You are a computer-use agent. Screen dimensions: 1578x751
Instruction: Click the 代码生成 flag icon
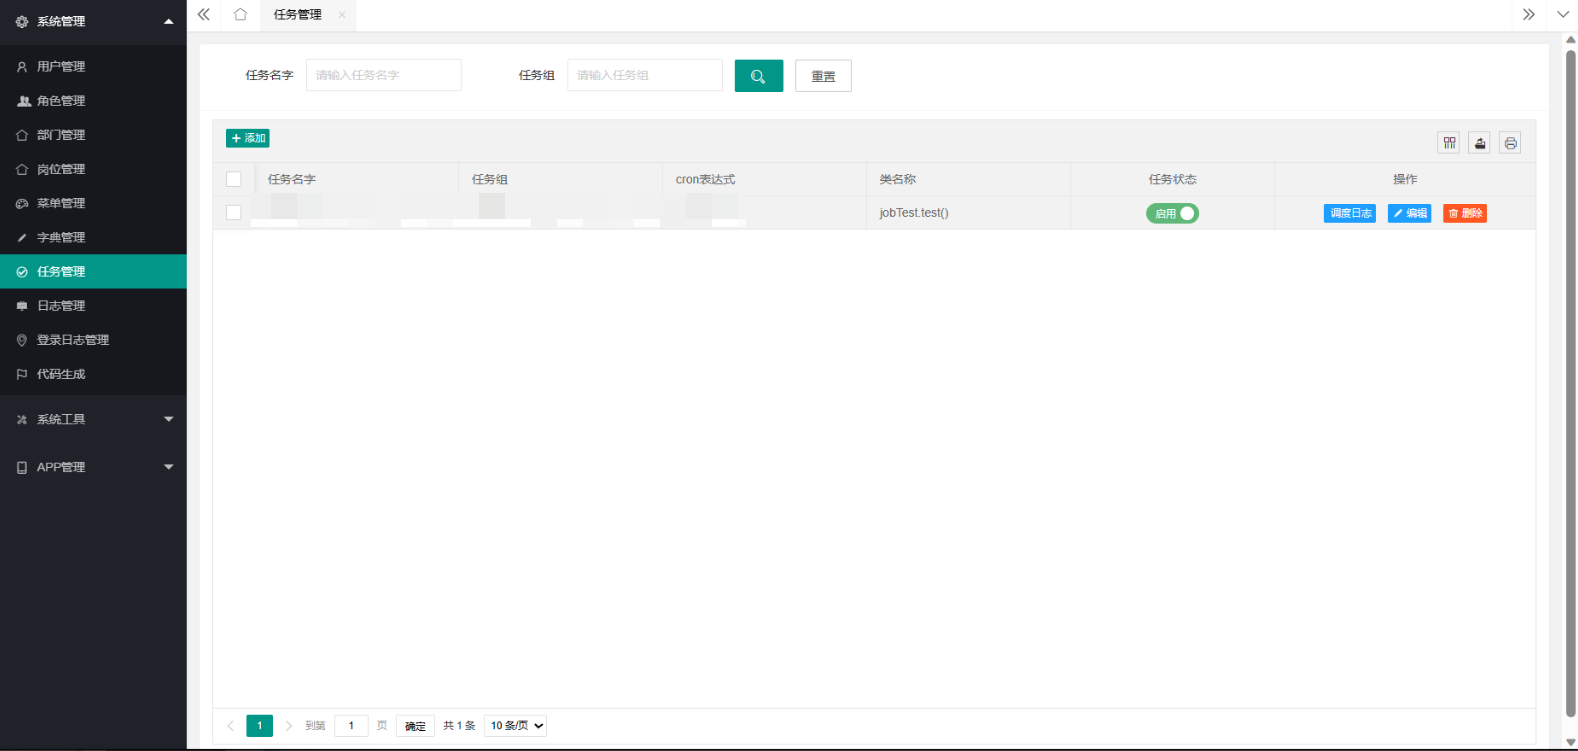[22, 374]
